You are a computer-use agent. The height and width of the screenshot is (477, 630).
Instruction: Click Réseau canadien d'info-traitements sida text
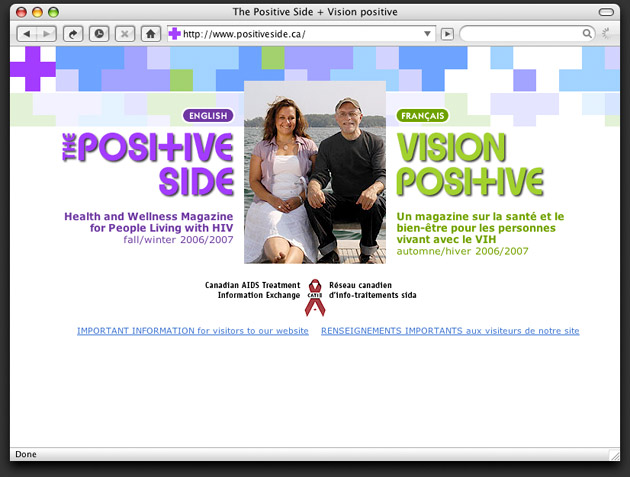(x=372, y=290)
